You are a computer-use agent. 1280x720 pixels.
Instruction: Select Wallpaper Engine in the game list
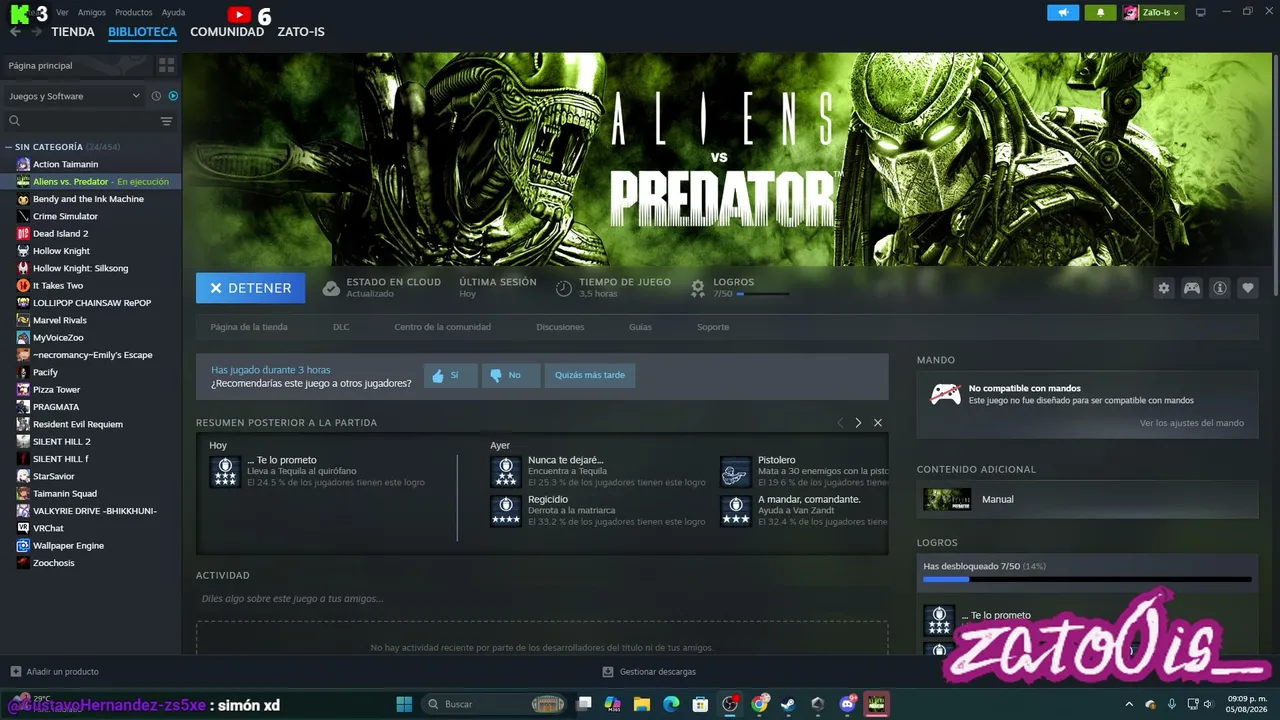(x=68, y=545)
